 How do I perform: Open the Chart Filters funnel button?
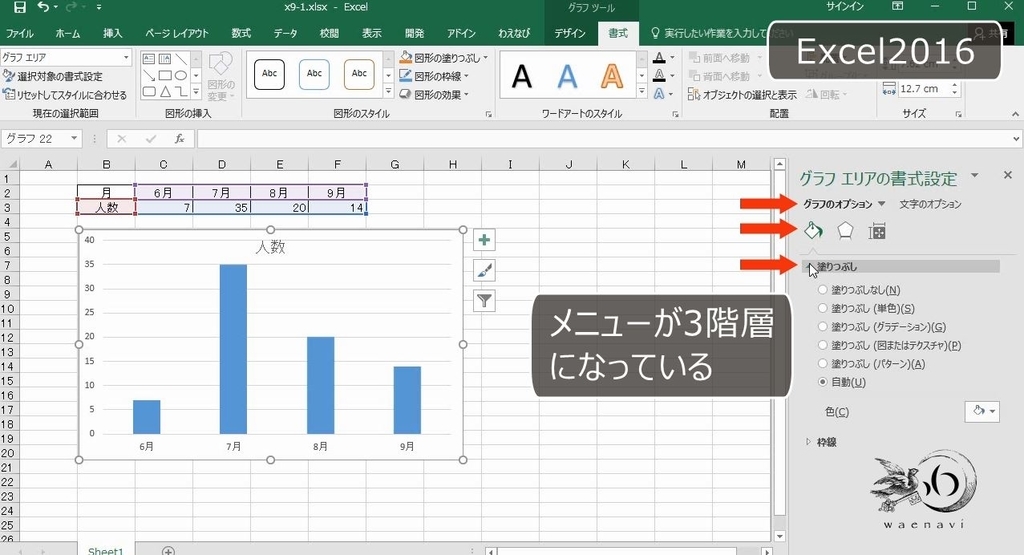click(484, 300)
